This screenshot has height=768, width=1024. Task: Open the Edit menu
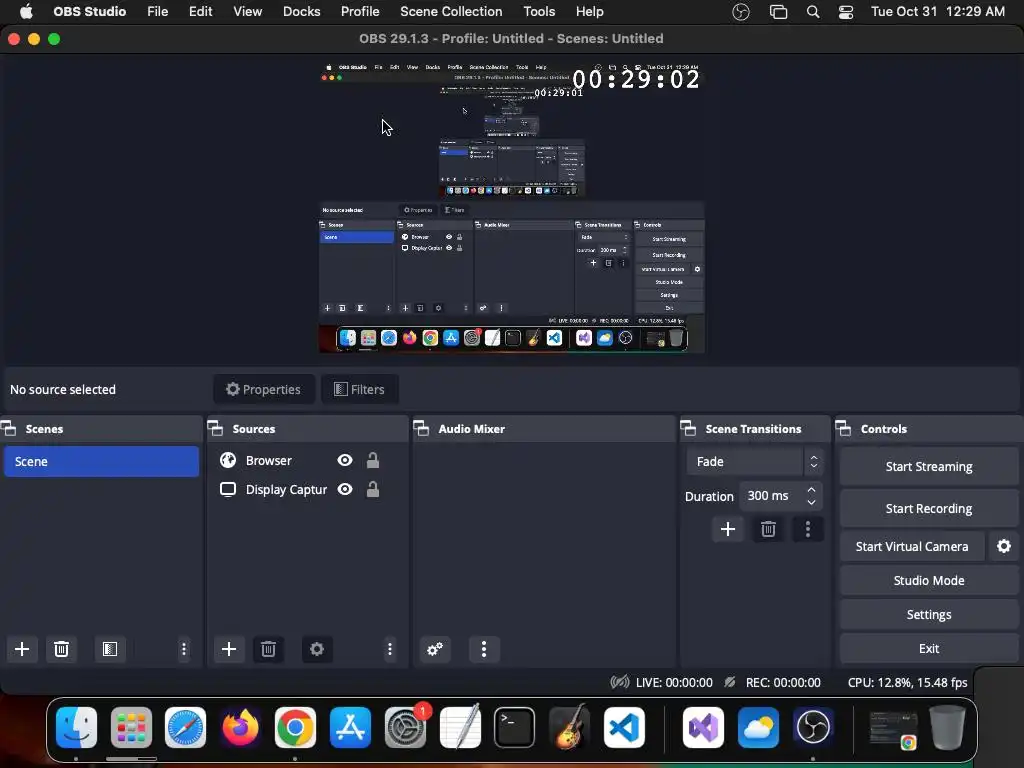tap(200, 12)
